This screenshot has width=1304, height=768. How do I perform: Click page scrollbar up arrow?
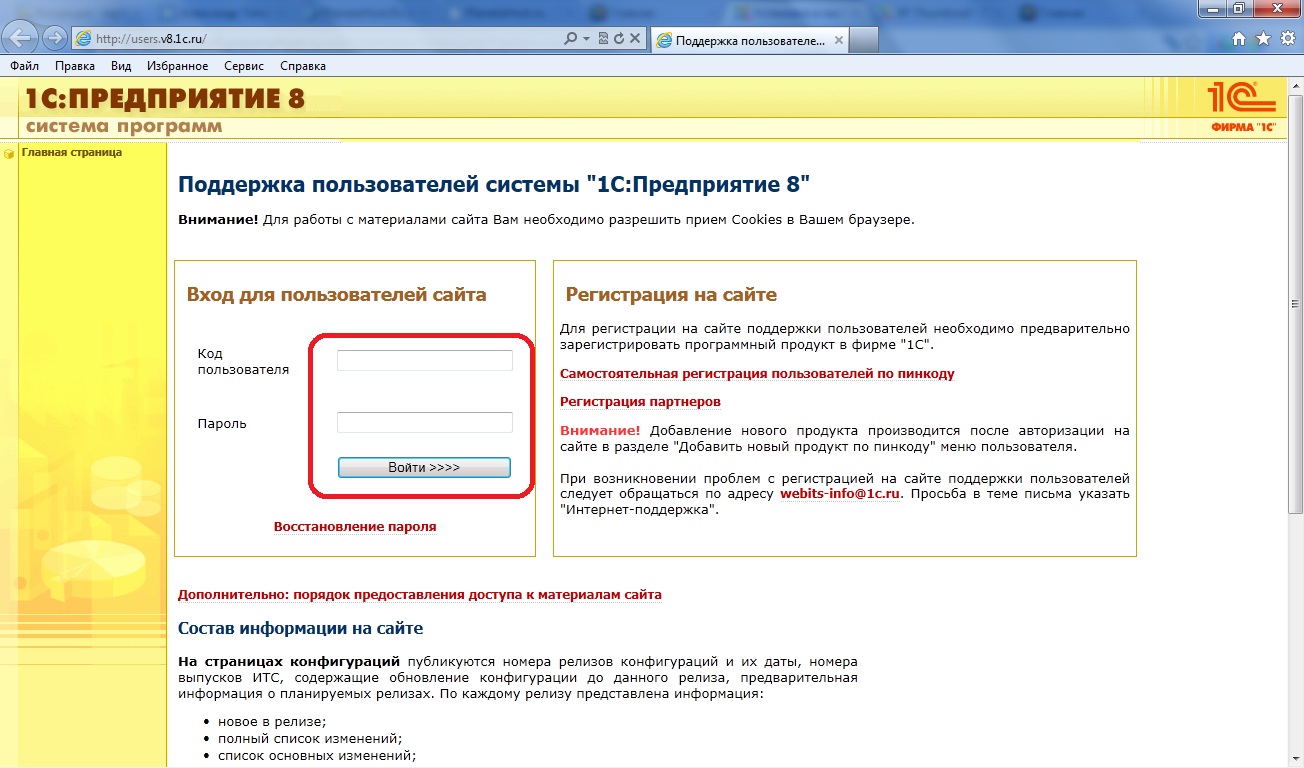pos(1295,88)
